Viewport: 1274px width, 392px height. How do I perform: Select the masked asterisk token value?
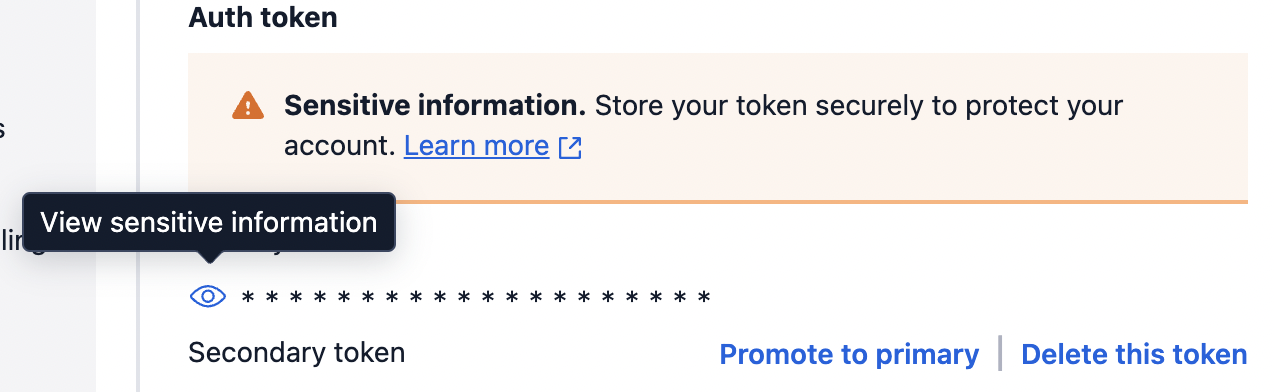pos(476,297)
